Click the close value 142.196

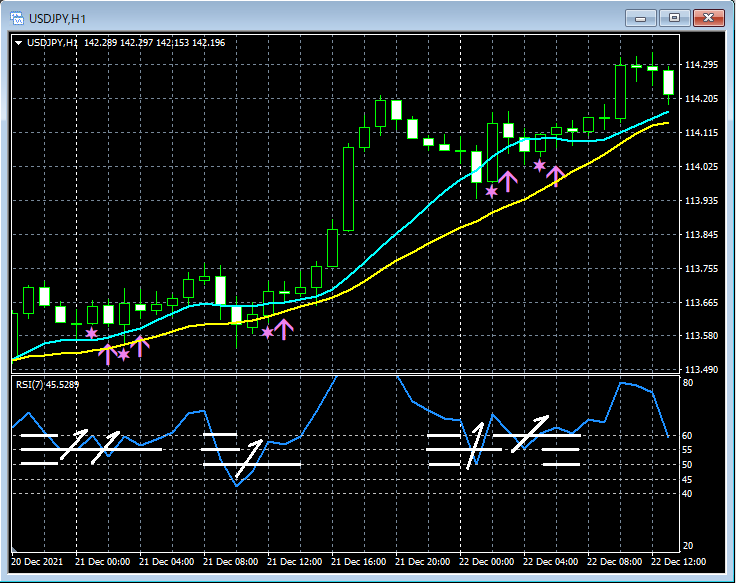209,43
